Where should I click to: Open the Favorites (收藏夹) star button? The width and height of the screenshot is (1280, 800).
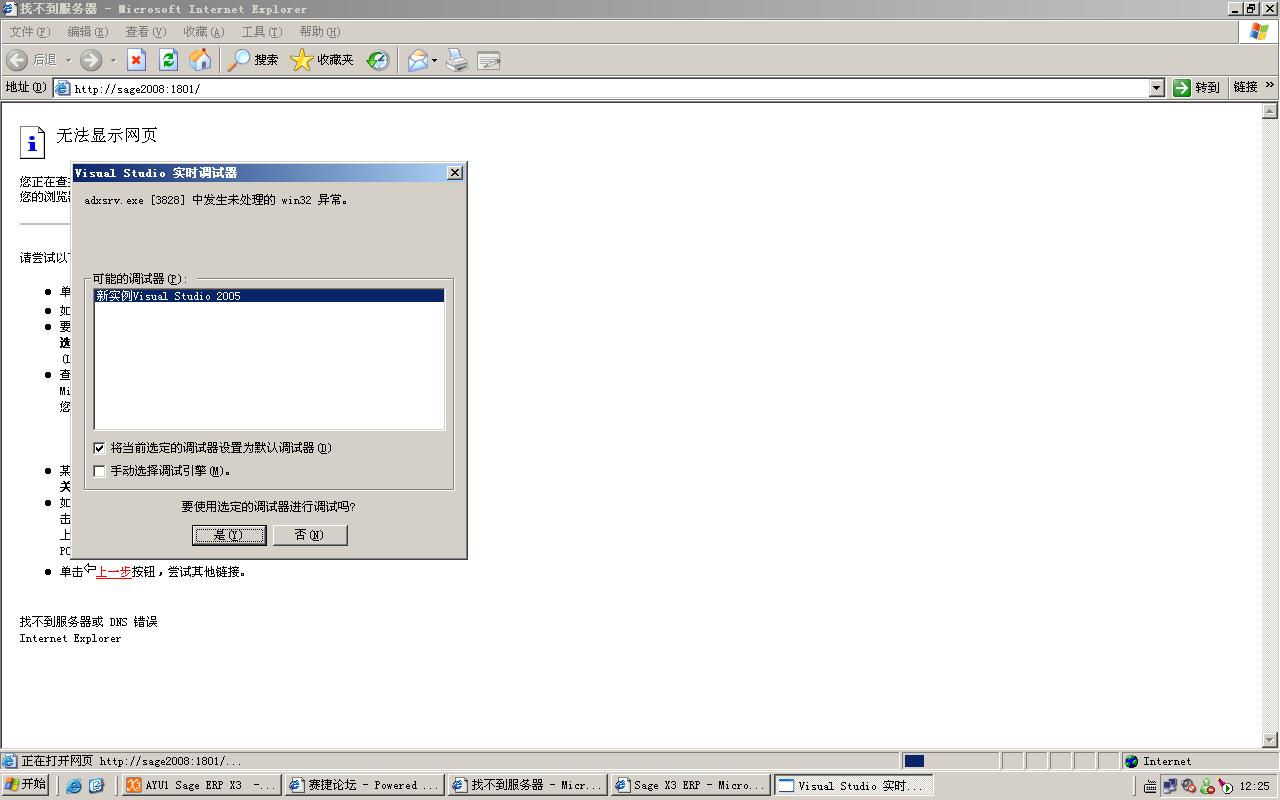[x=322, y=60]
